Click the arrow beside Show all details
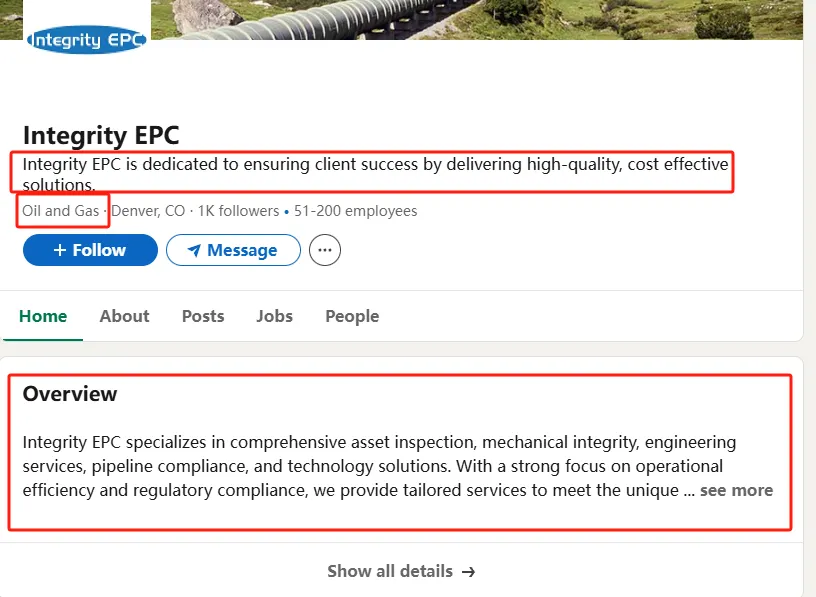 point(469,571)
